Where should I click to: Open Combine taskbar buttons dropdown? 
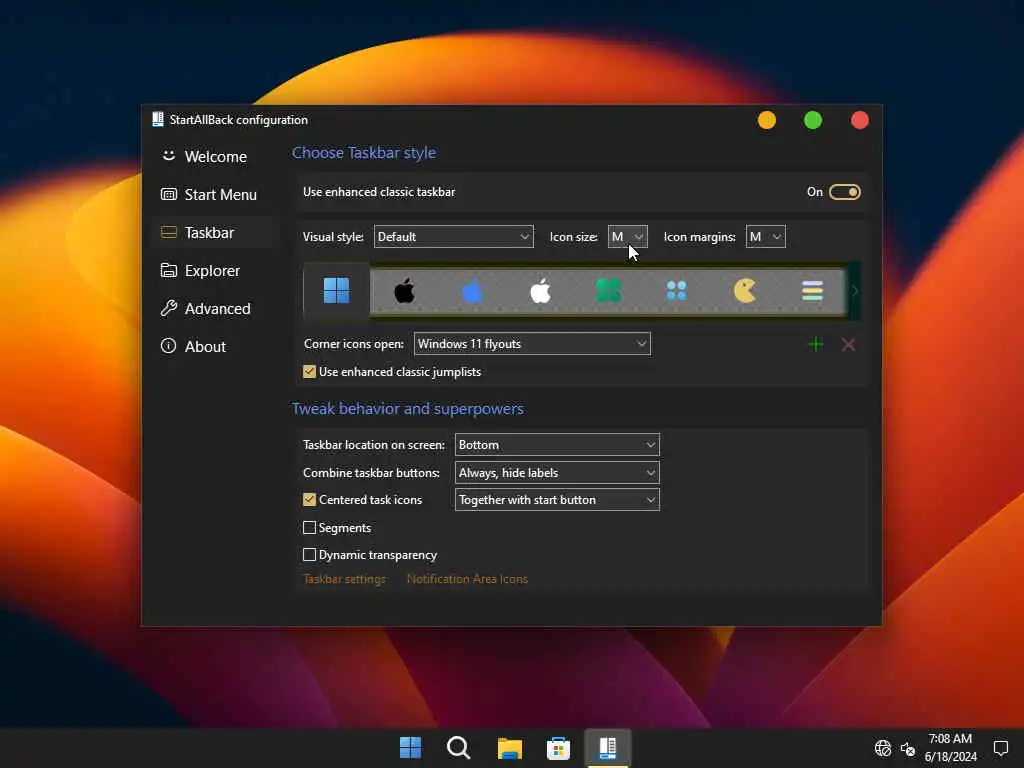[557, 473]
